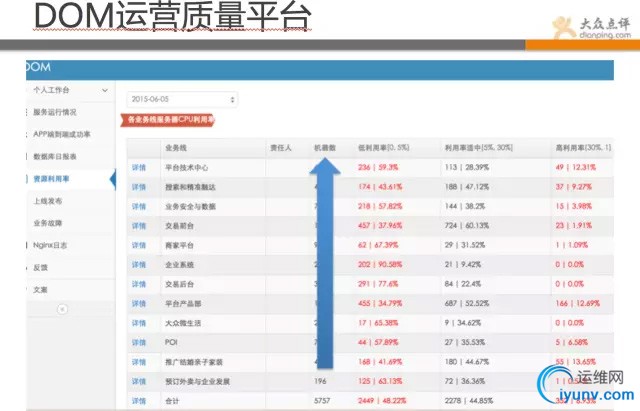Viewport: 640px width, 411px height.
Task: Click the value 457 | 37.96%
Action: pyautogui.click(x=380, y=226)
